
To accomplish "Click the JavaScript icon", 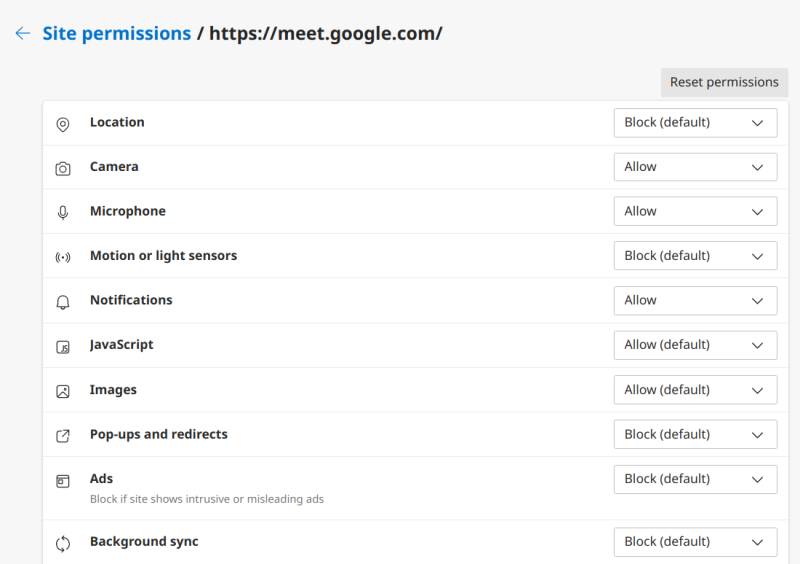I will coord(63,347).
